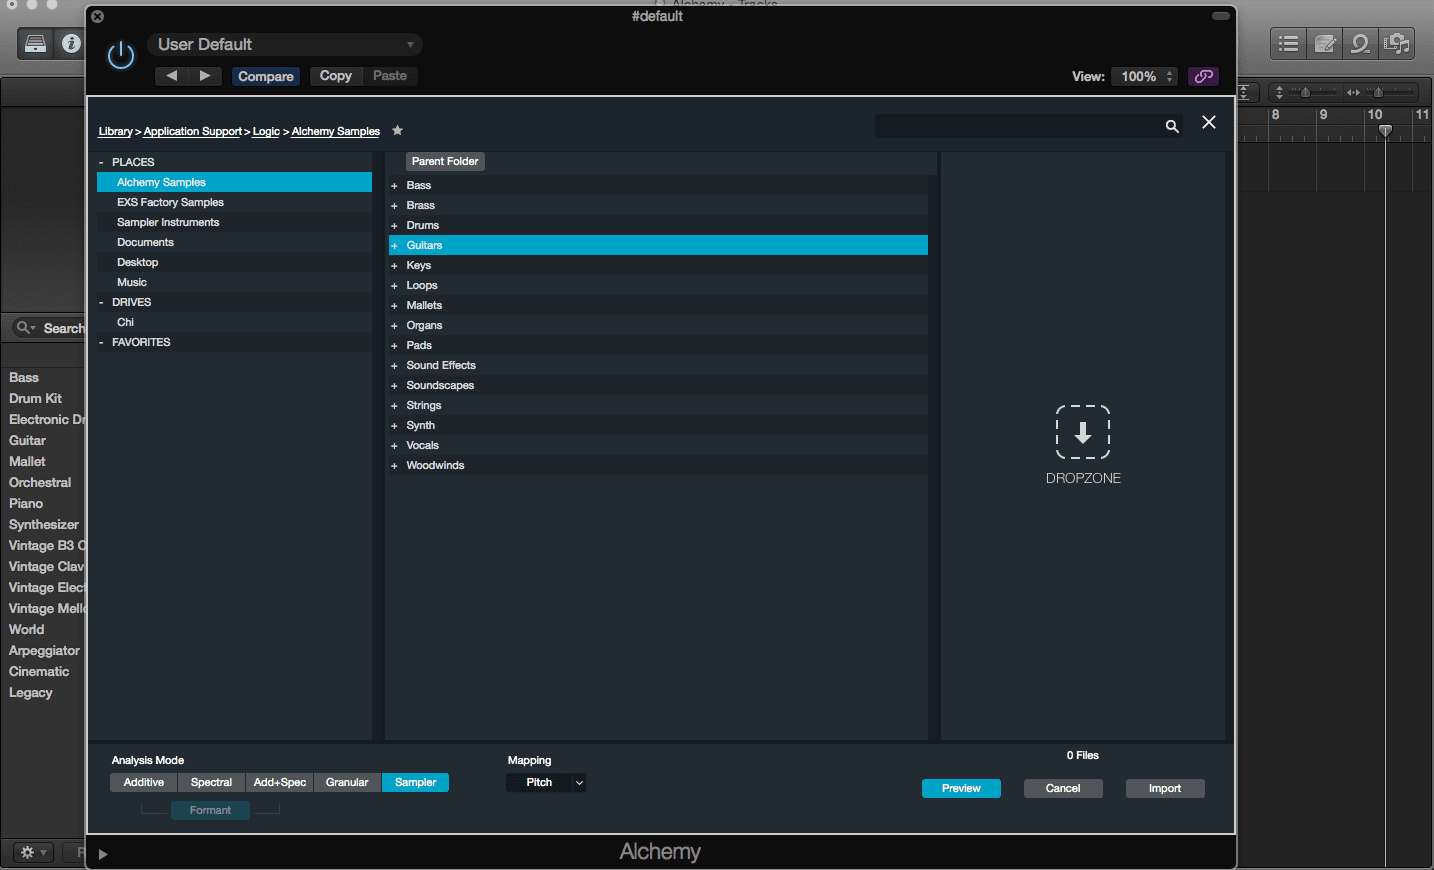Select Spectral analysis mode
Image resolution: width=1434 pixels, height=870 pixels.
[211, 782]
